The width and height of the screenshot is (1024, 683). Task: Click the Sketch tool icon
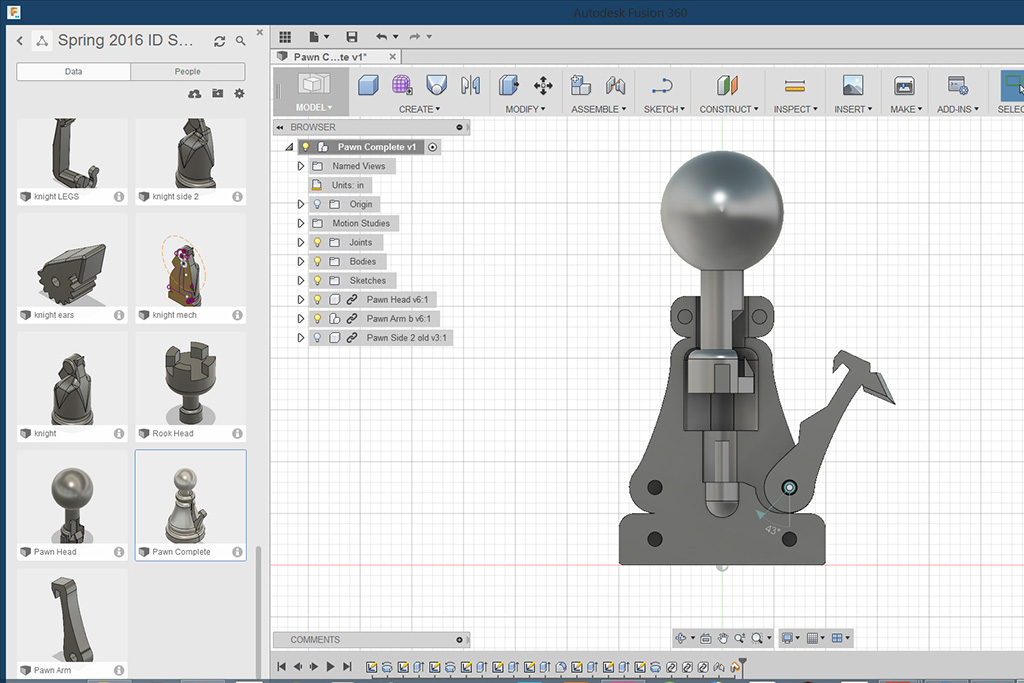(662, 86)
